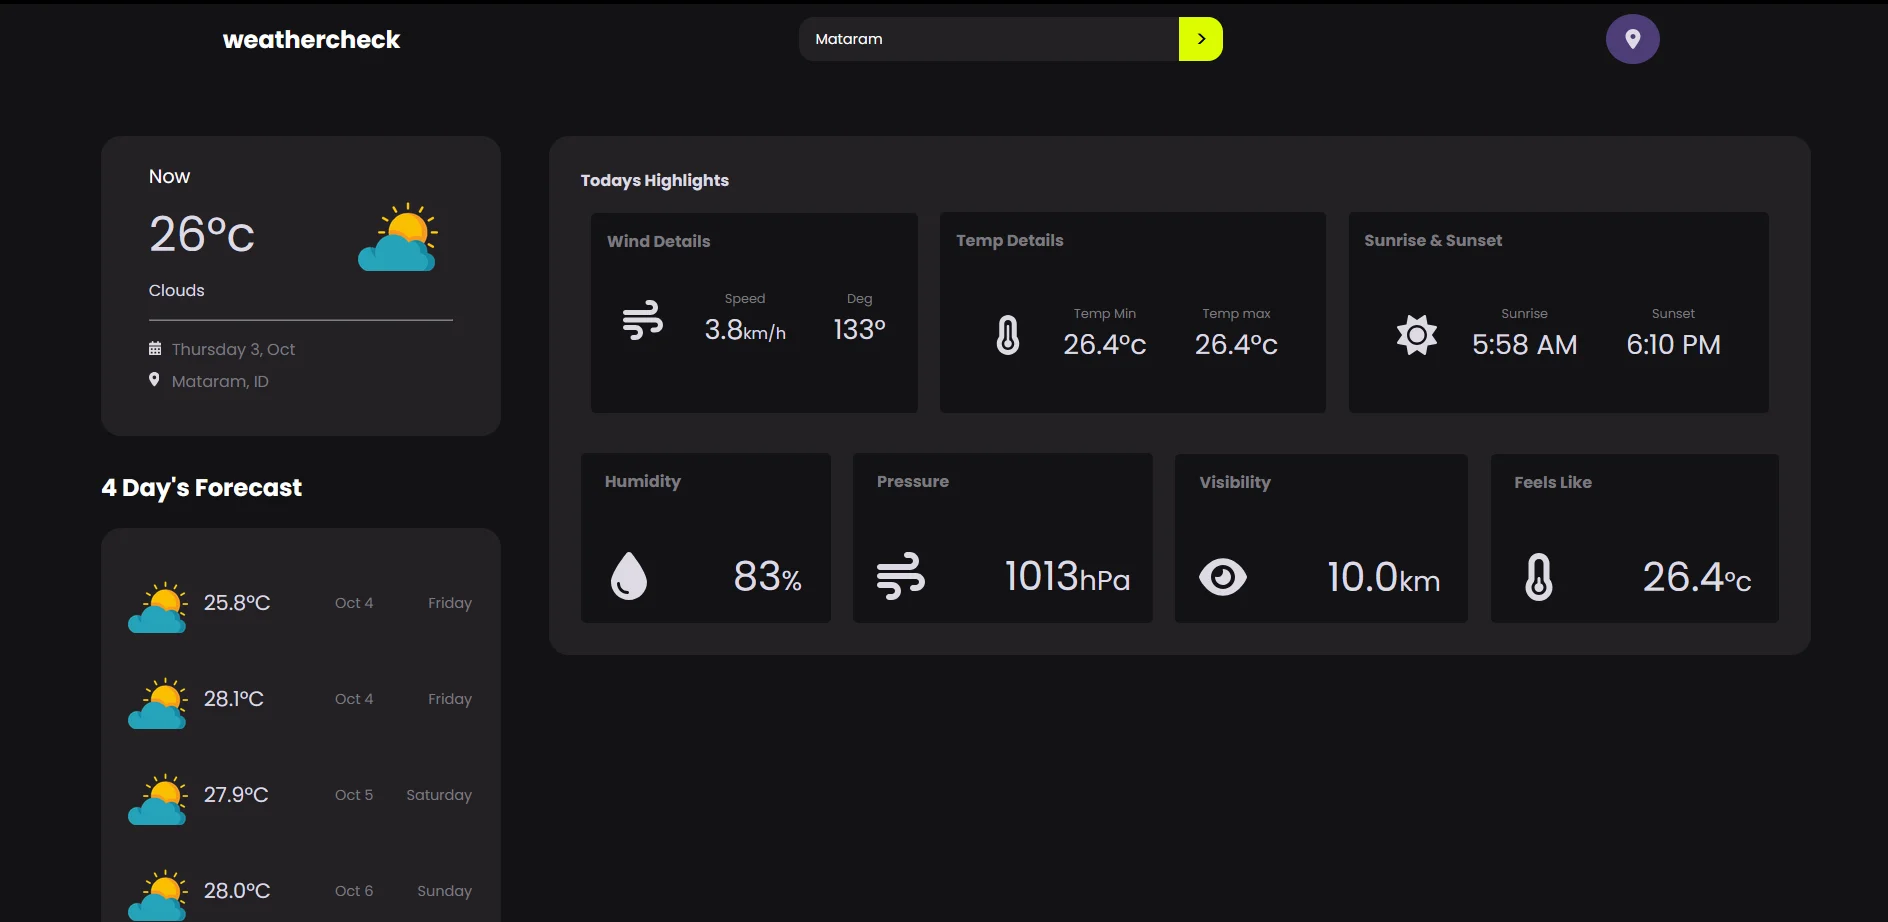Select the Saturday Oct 5 forecast row

tap(300, 795)
